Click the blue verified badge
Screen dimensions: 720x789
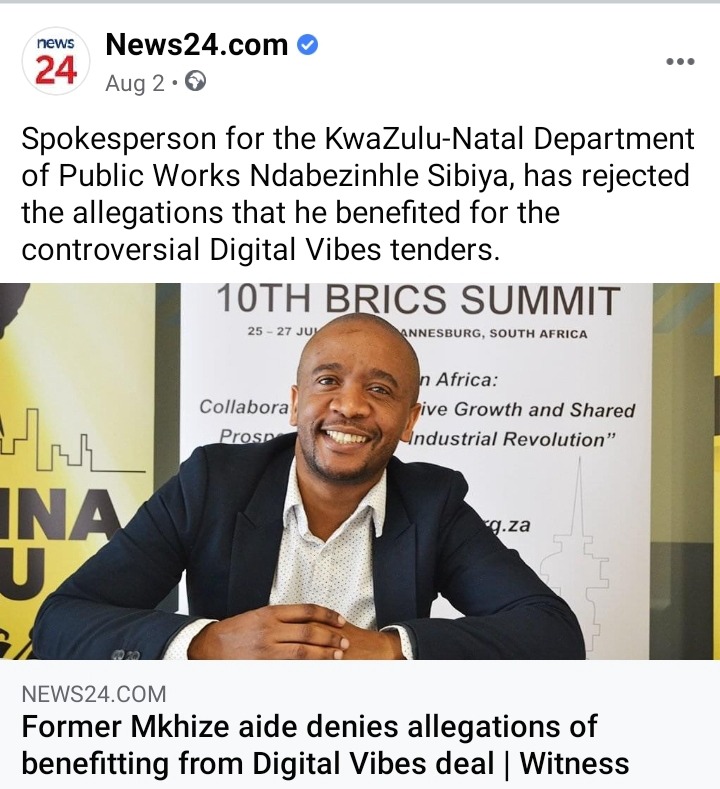pos(307,45)
